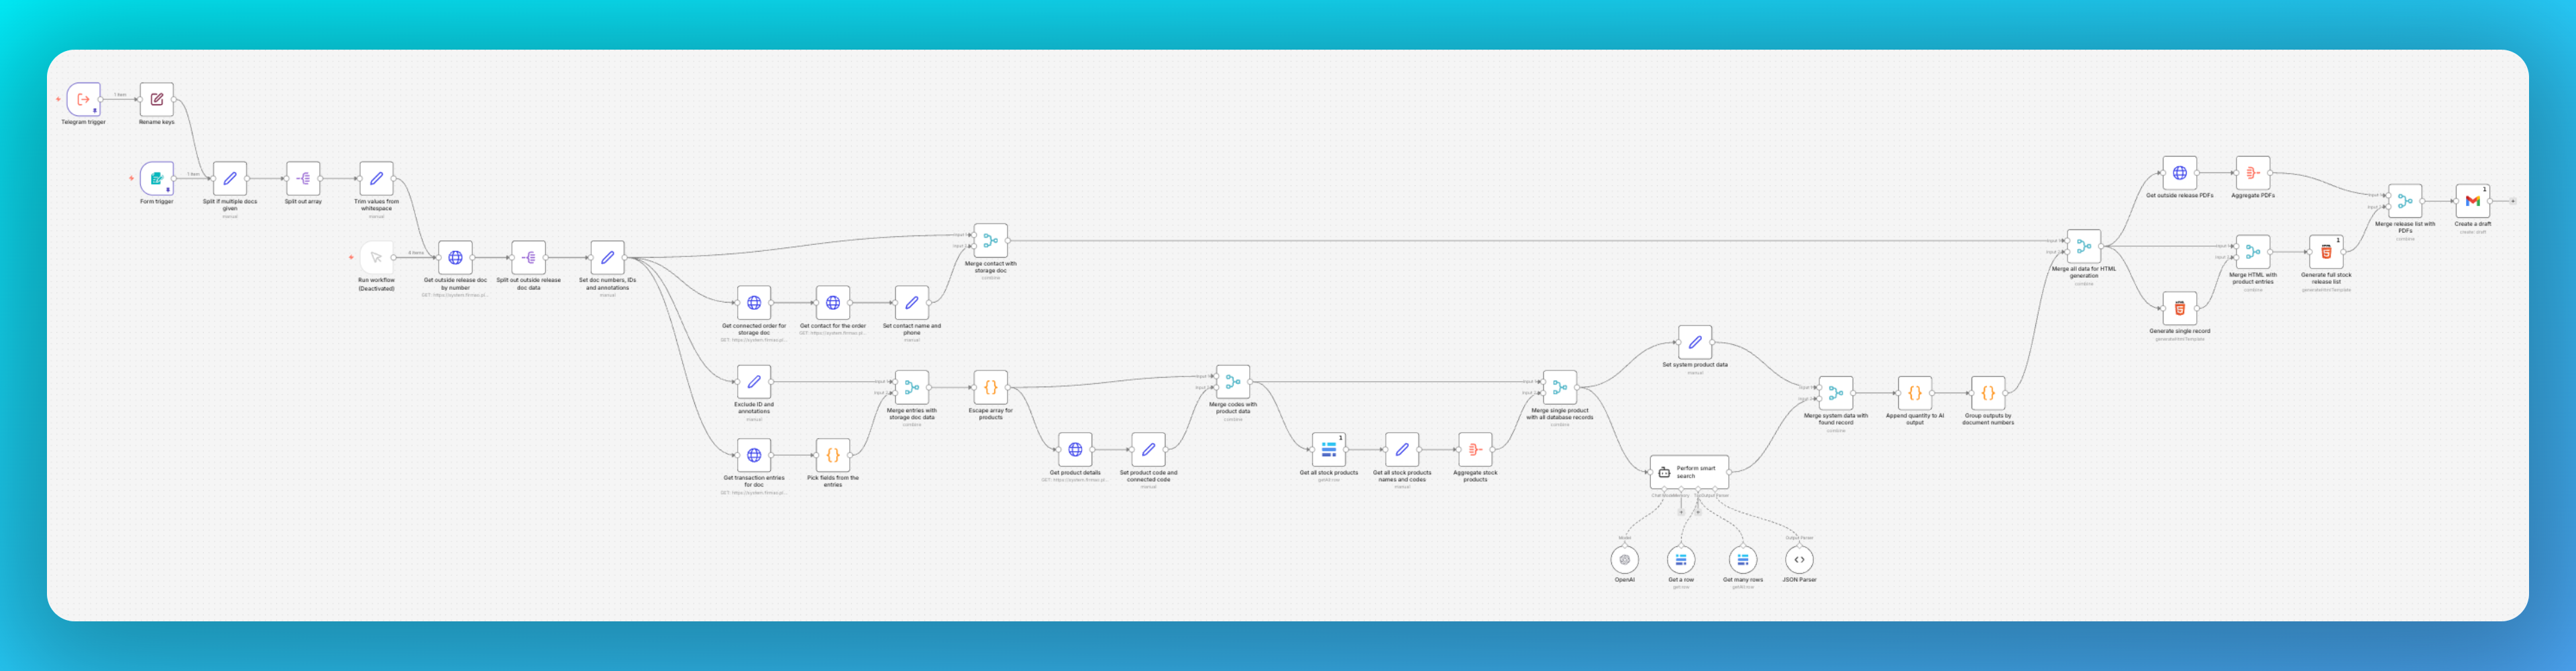Screen dimensions: 2576x671
Task: Click the Form trigger node icon
Action: pyautogui.click(x=157, y=179)
